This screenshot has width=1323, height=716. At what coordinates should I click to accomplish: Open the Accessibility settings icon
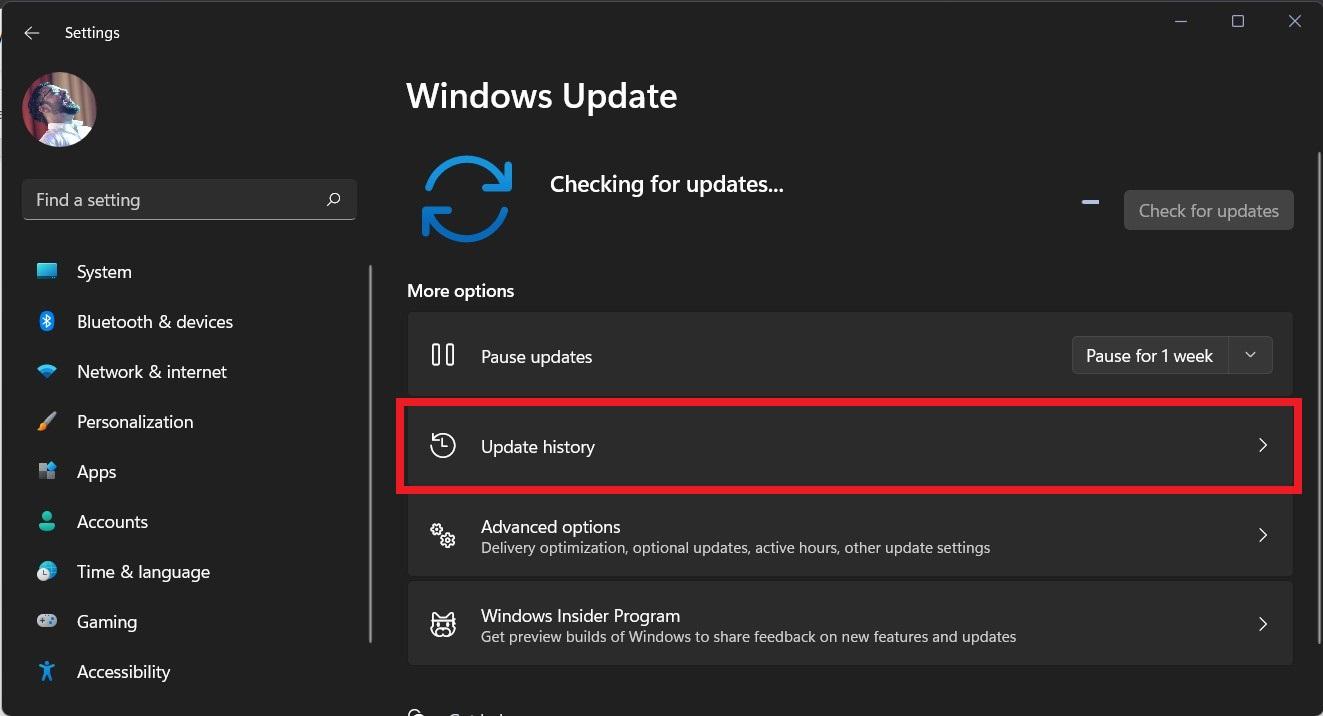click(x=46, y=671)
